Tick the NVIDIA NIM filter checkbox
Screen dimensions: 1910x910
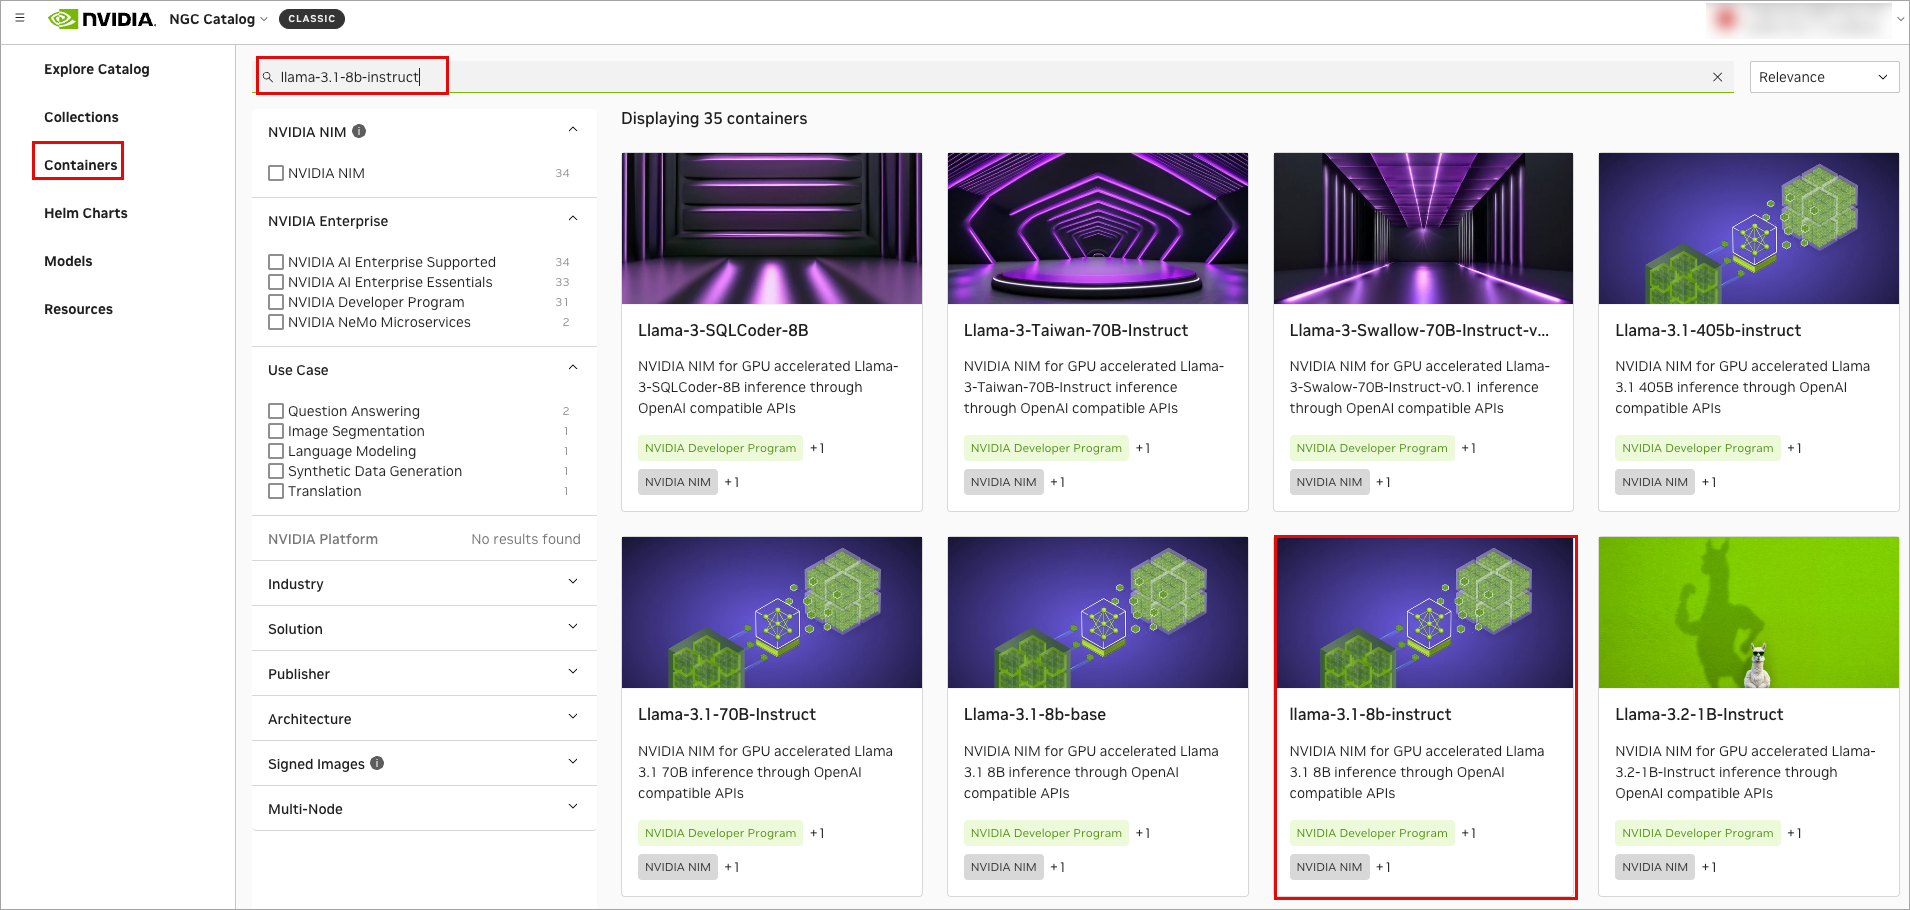coord(276,173)
